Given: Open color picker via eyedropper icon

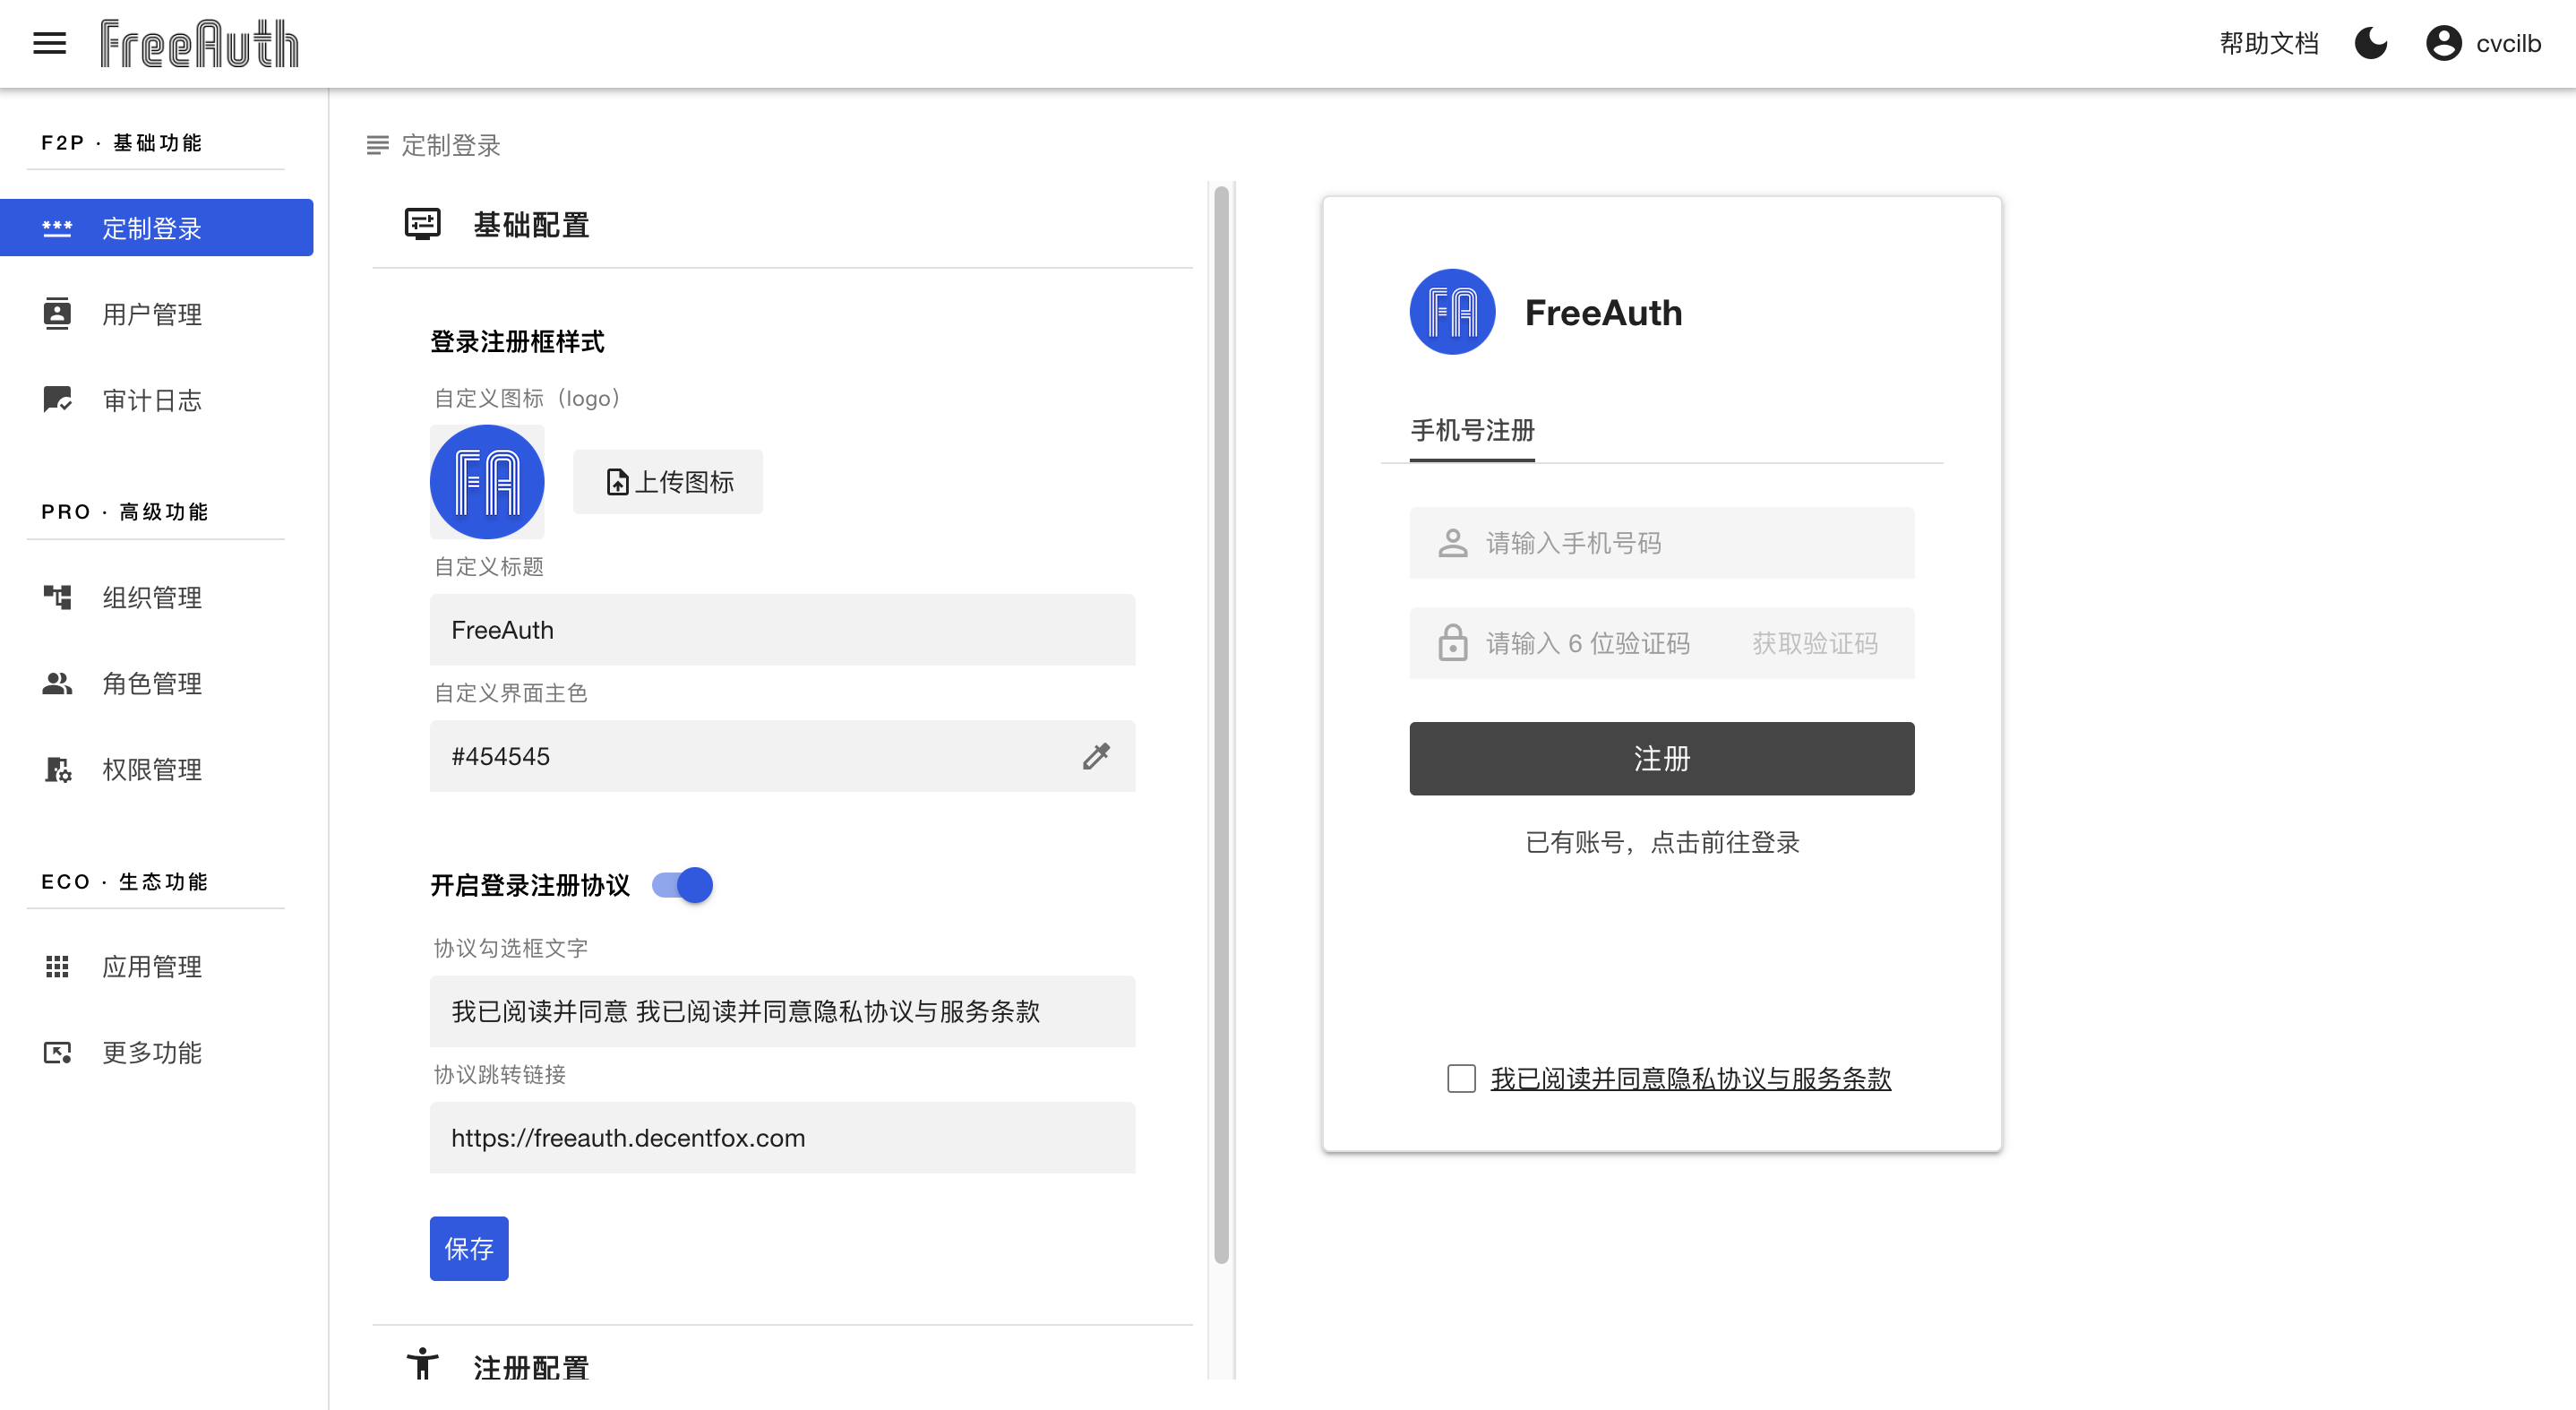Looking at the screenshot, I should coord(1096,756).
